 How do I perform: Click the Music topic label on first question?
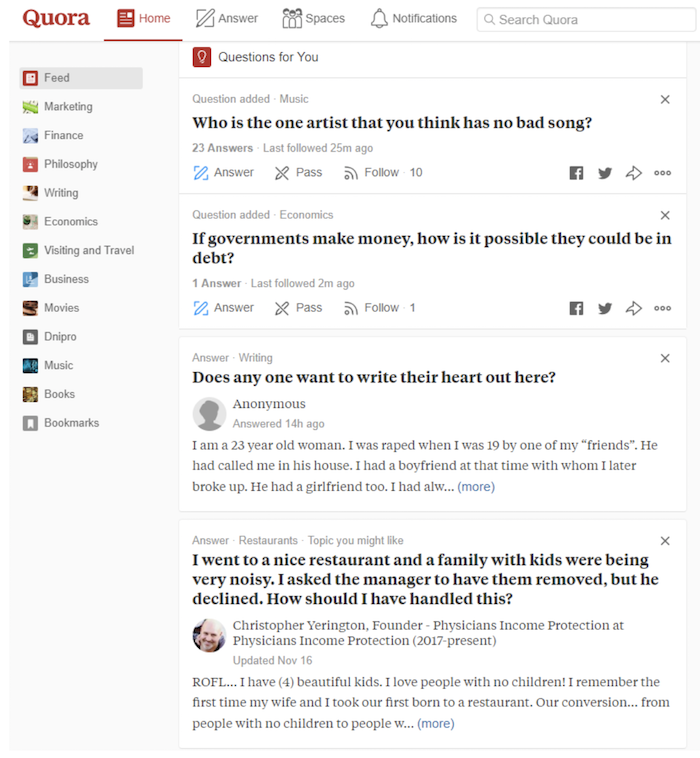[294, 99]
